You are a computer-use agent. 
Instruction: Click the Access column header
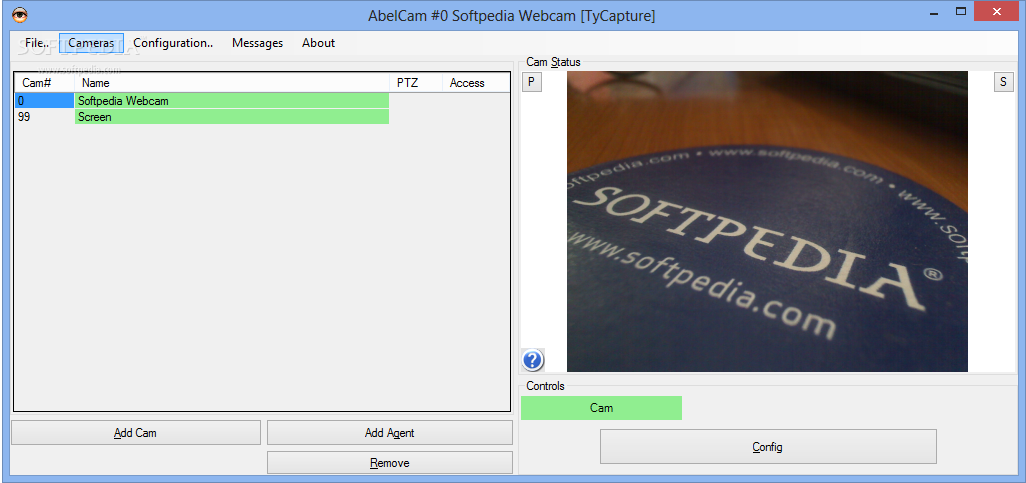475,83
